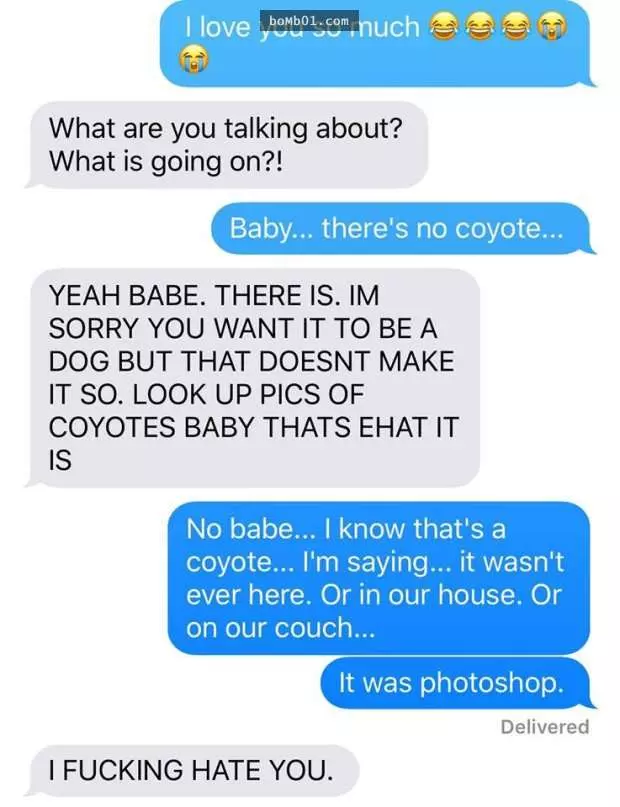Click the 'LOOK UP PICS OF' text line
The image size is (620, 807).
pyautogui.click(x=206, y=394)
